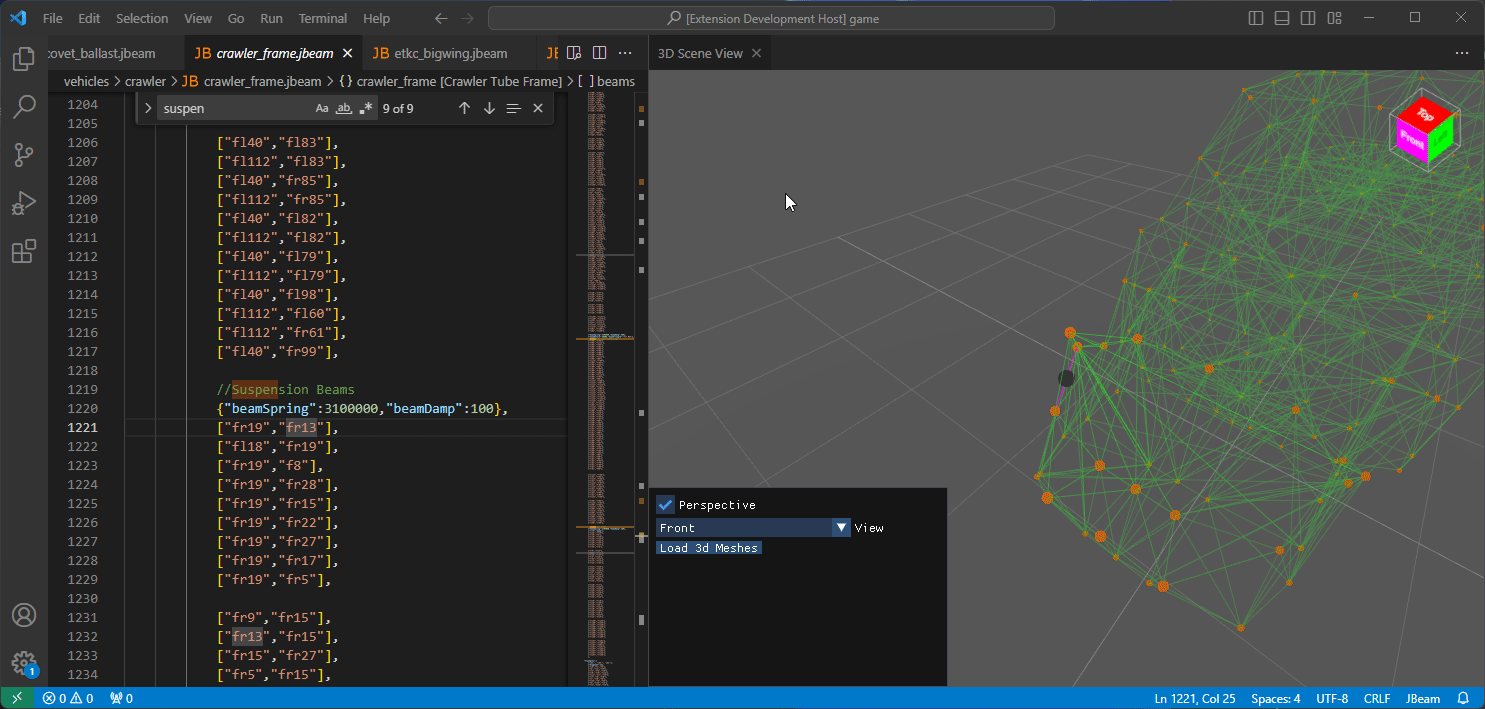Click Ln 1221, Col 25 in status bar
The height and width of the screenshot is (709, 1485).
pyautogui.click(x=1195, y=698)
